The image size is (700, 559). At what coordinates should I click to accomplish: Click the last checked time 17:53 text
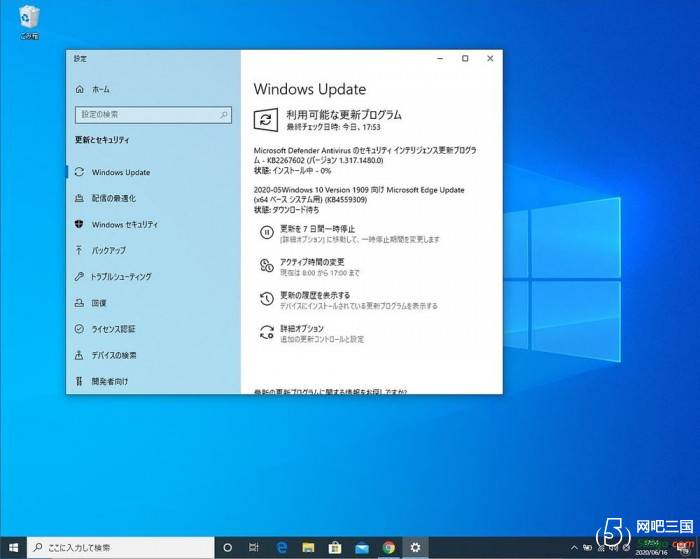(333, 127)
